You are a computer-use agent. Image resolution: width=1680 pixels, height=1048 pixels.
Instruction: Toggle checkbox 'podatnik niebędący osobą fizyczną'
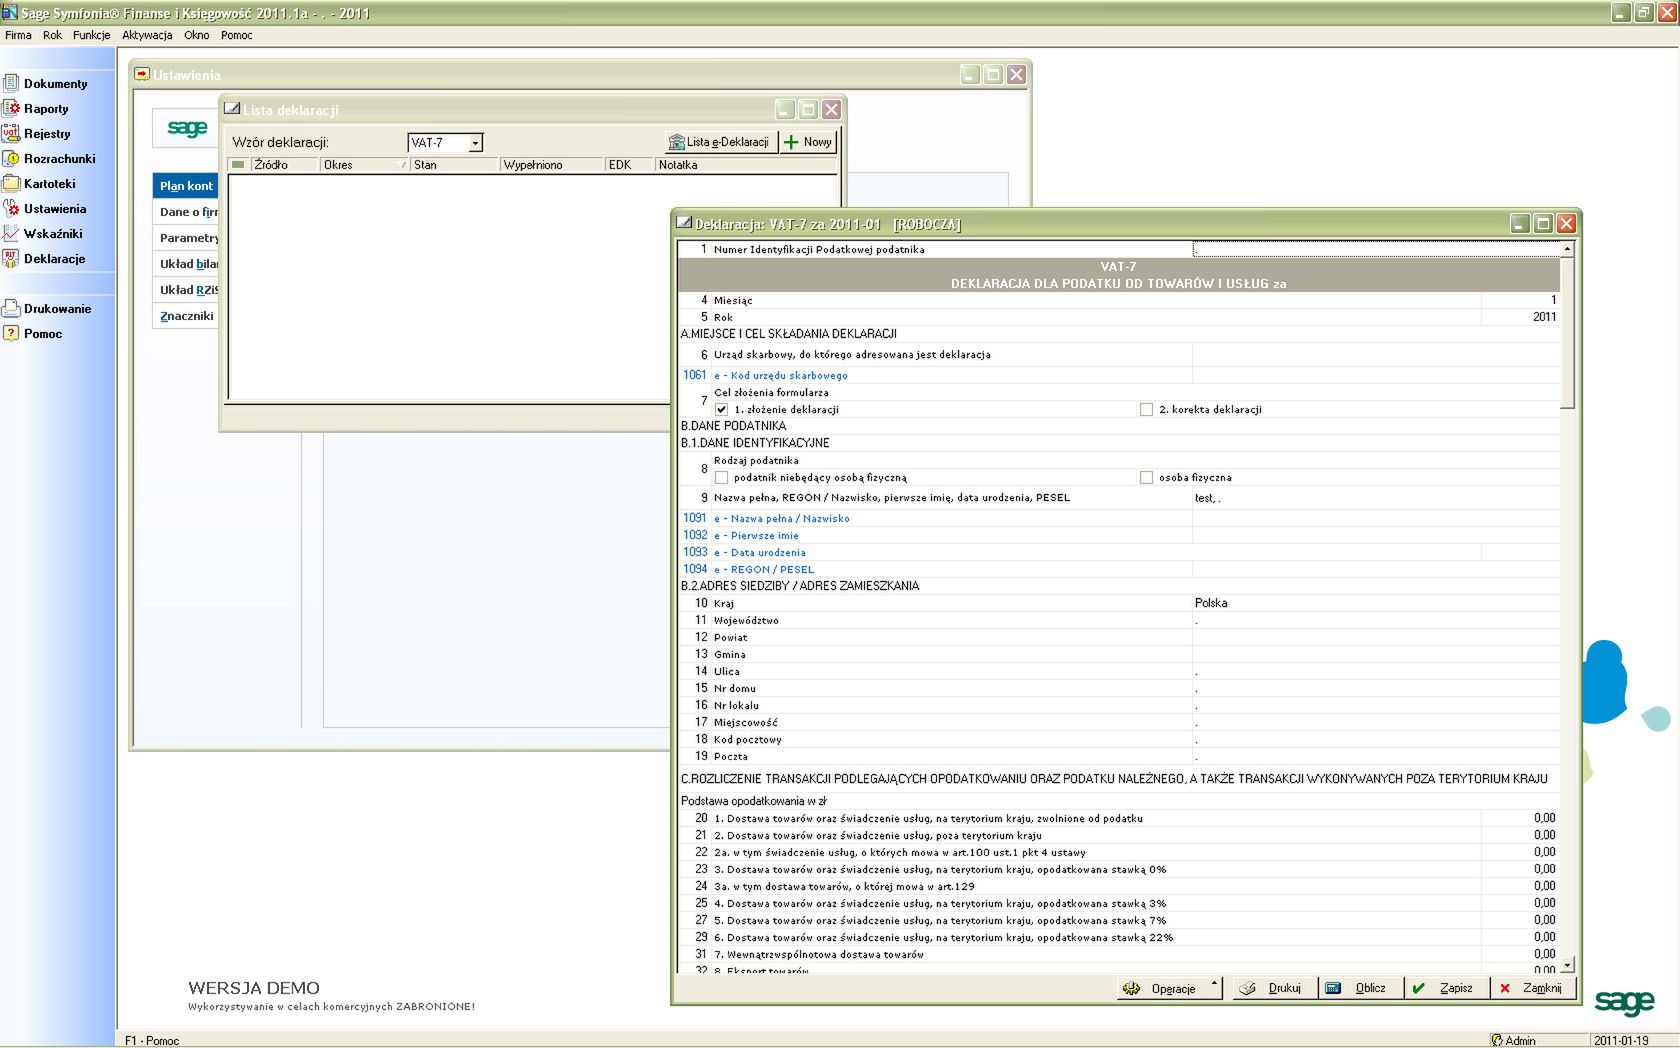coord(721,477)
